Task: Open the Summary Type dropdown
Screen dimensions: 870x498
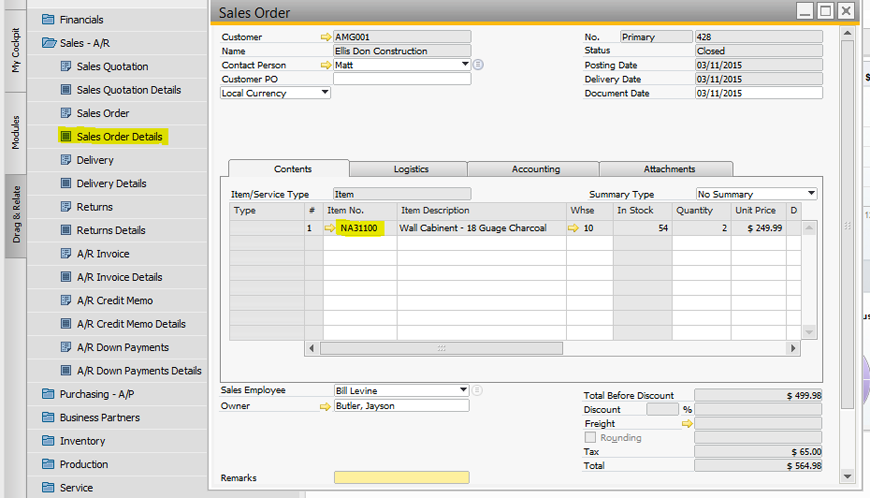Action: click(811, 194)
